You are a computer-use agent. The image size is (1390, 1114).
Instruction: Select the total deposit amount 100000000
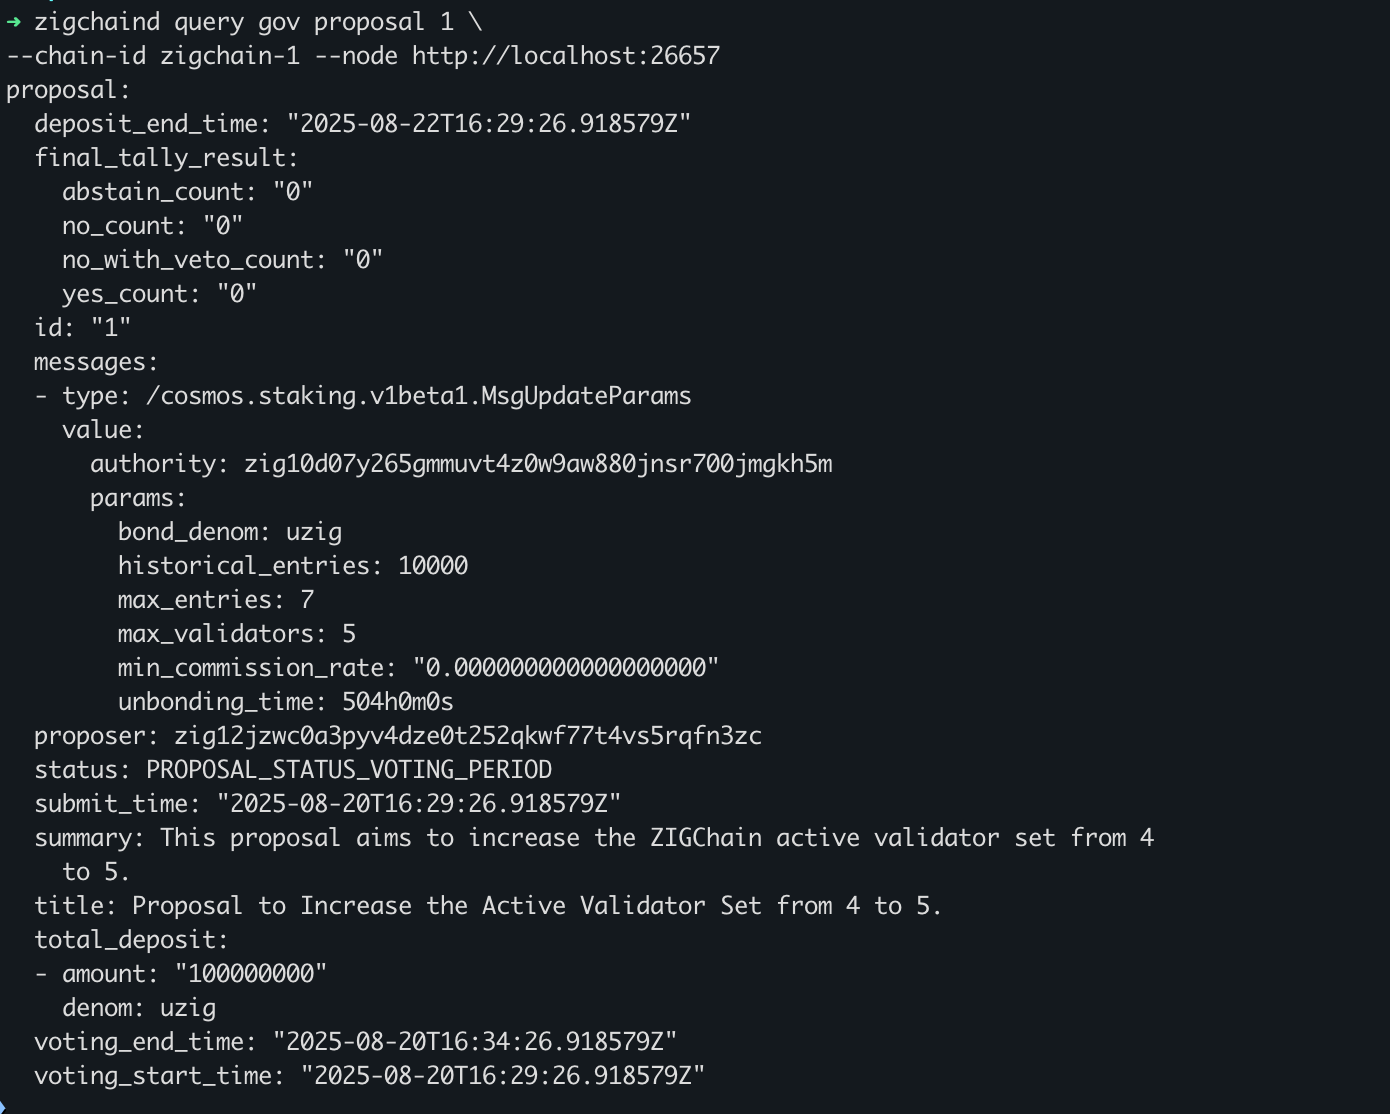point(251,974)
